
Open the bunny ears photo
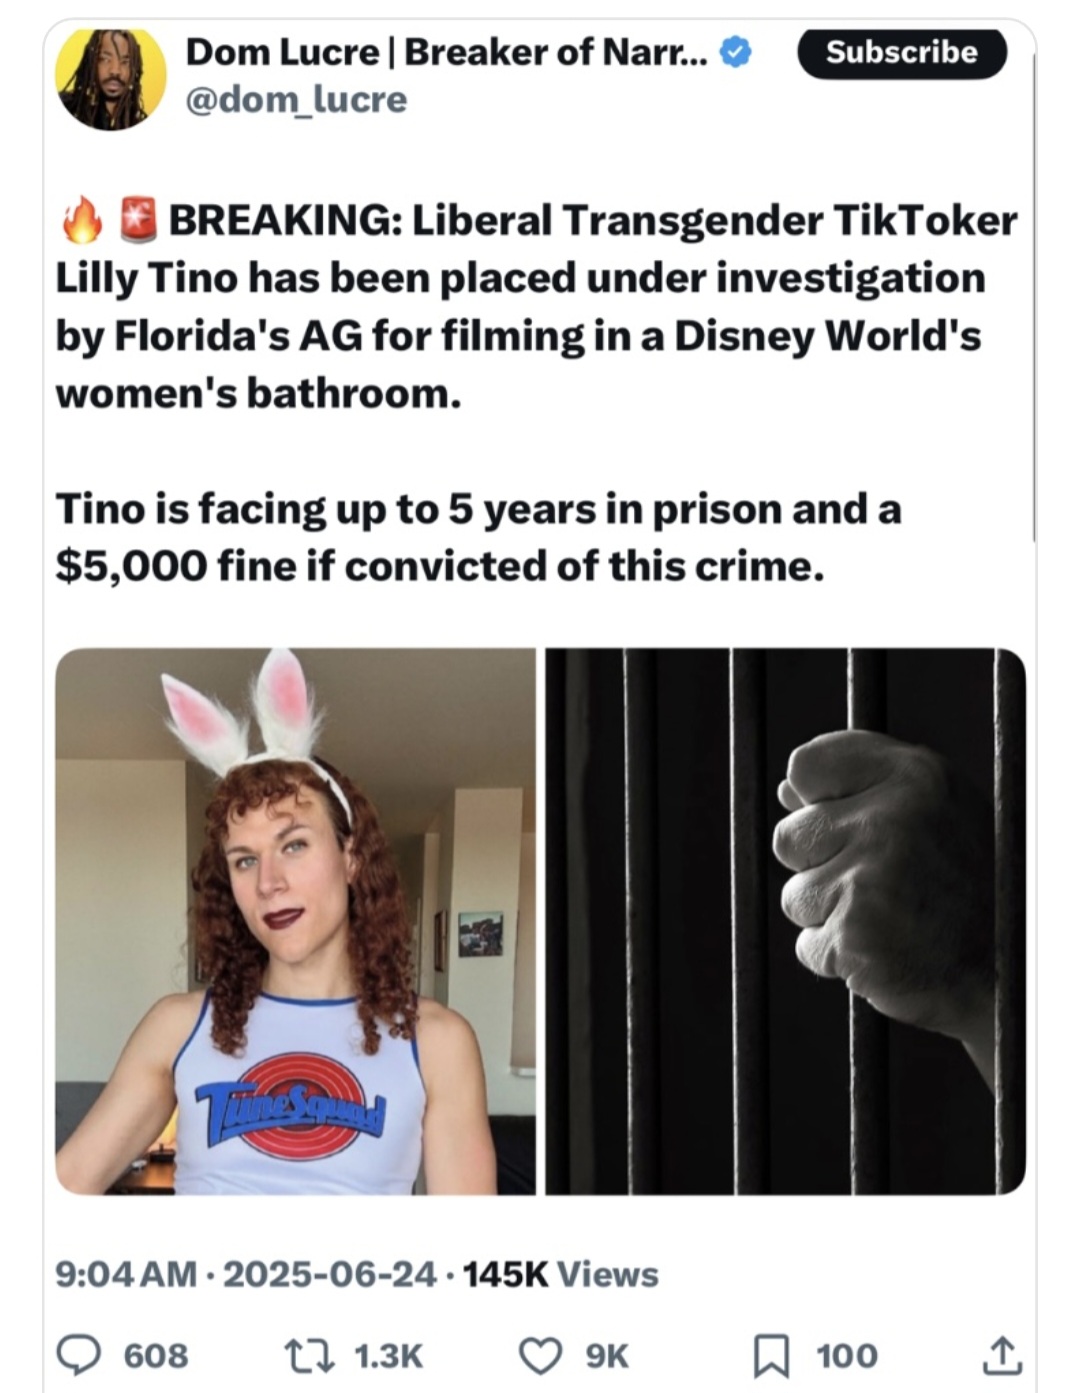pos(295,921)
